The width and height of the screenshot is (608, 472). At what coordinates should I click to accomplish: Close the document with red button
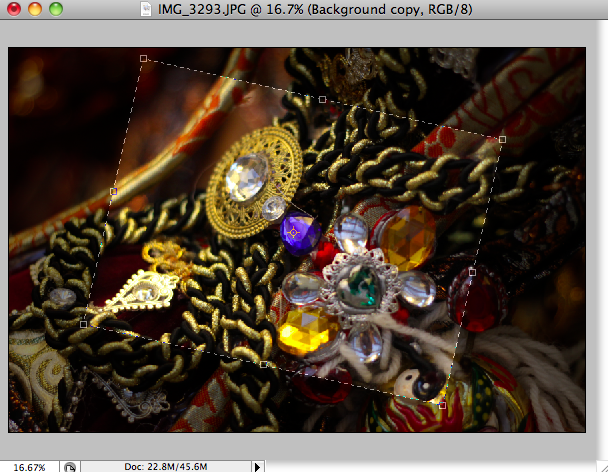pos(14,9)
